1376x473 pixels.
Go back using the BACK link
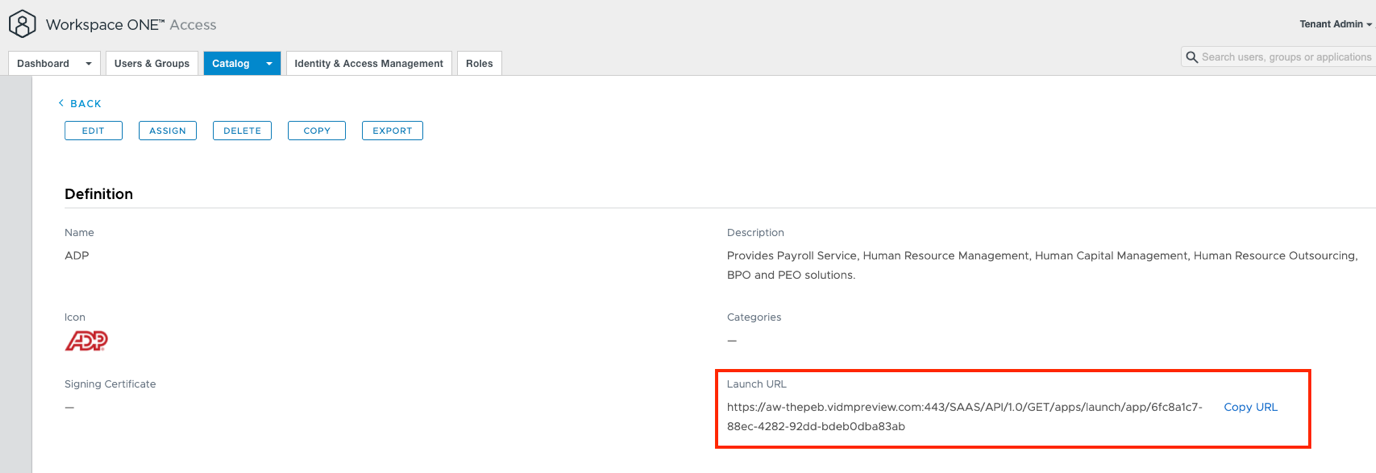(x=80, y=104)
